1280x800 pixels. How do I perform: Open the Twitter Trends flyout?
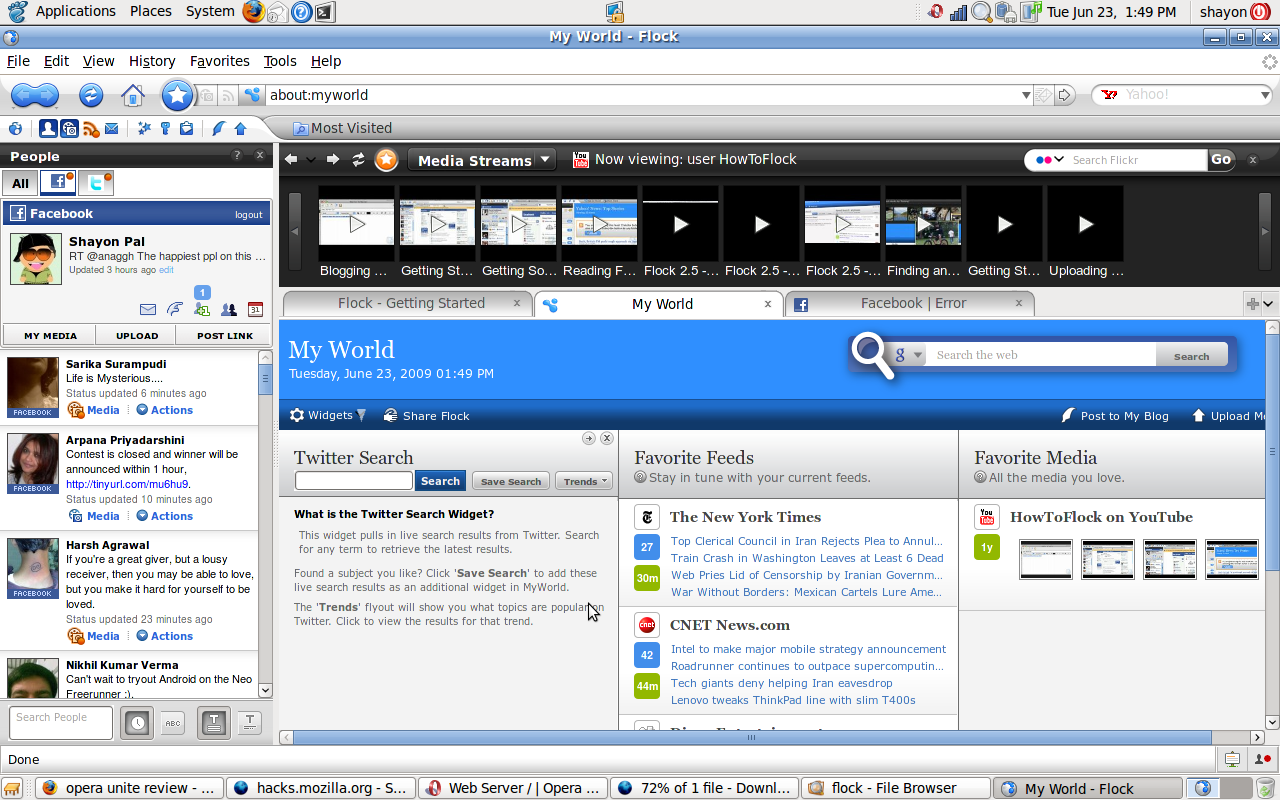pos(583,481)
